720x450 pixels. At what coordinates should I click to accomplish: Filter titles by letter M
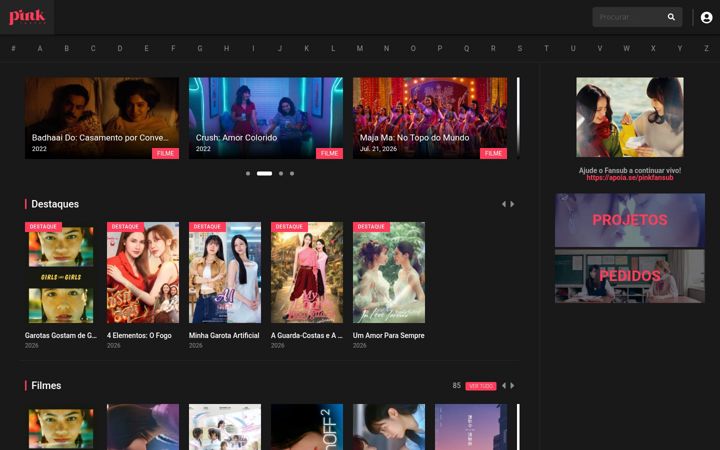(x=360, y=48)
